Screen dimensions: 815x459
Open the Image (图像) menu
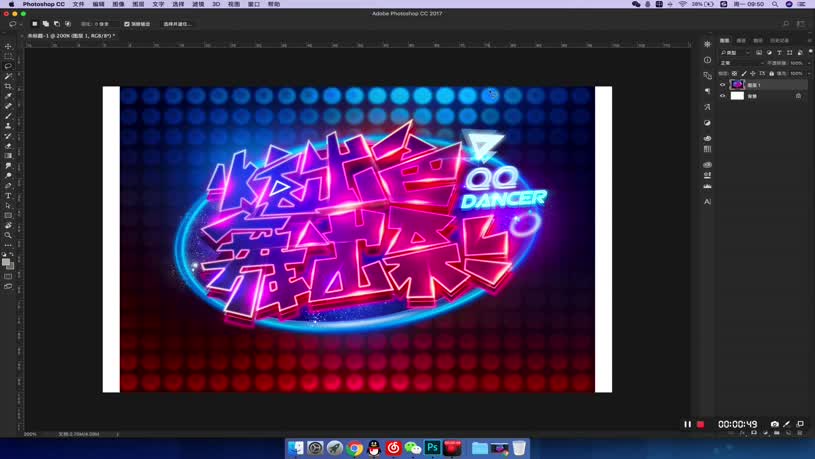coord(119,4)
